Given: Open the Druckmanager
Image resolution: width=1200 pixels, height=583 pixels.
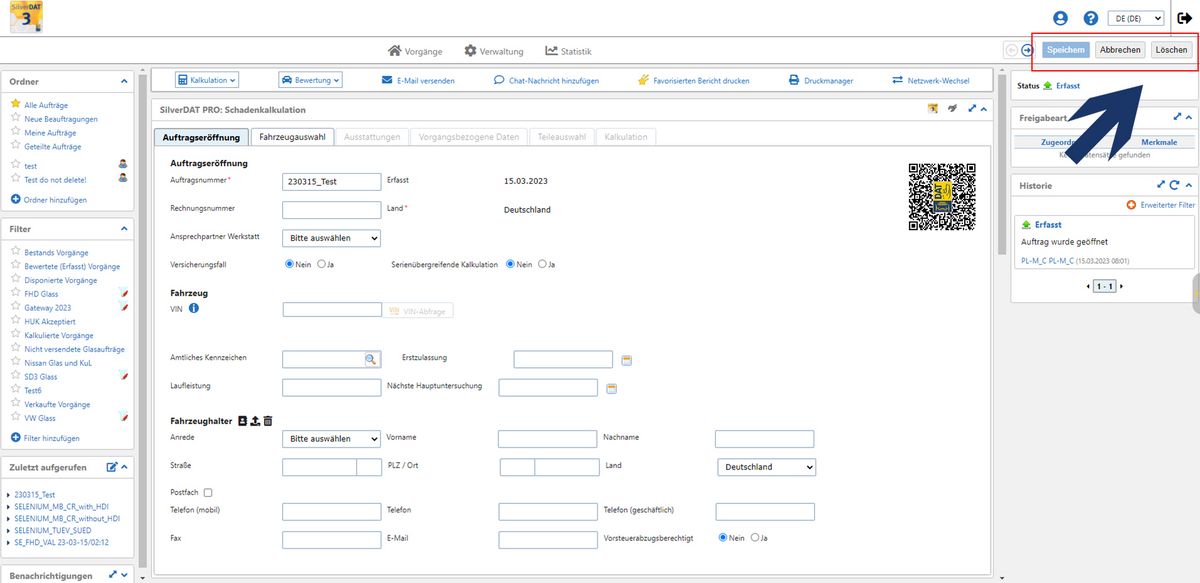Looking at the screenshot, I should pos(821,80).
